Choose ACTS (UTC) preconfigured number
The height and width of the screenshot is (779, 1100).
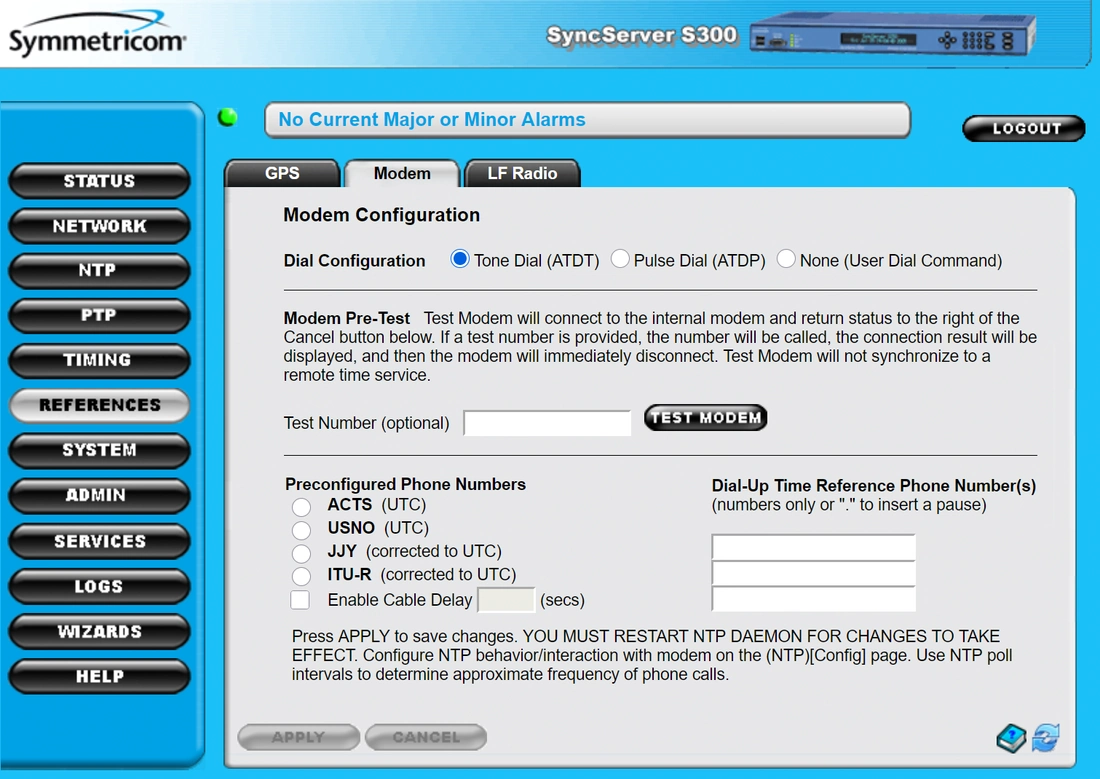pos(302,506)
